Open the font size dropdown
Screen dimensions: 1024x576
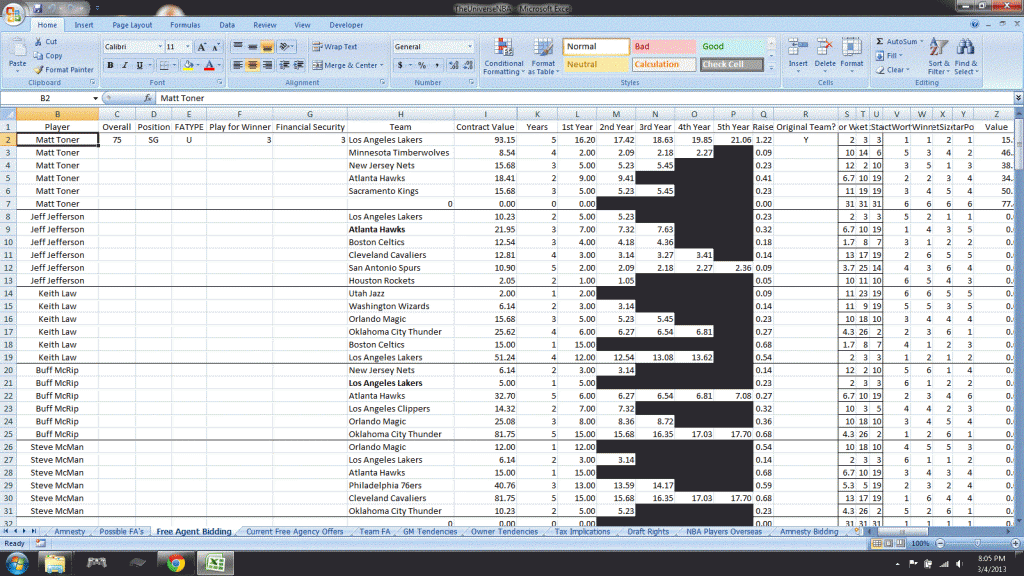pyautogui.click(x=188, y=47)
